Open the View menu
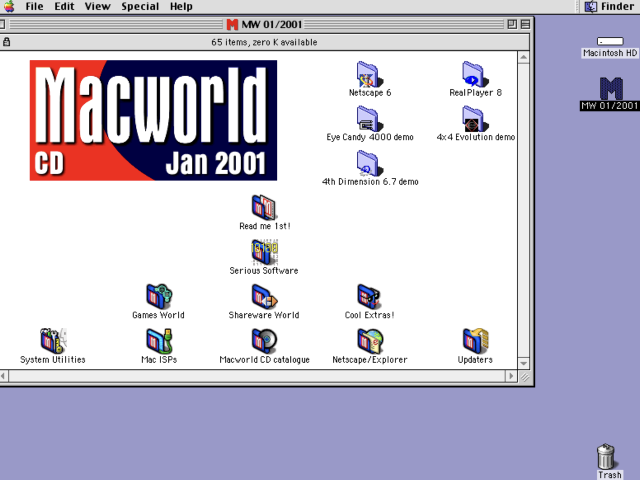 click(x=98, y=7)
